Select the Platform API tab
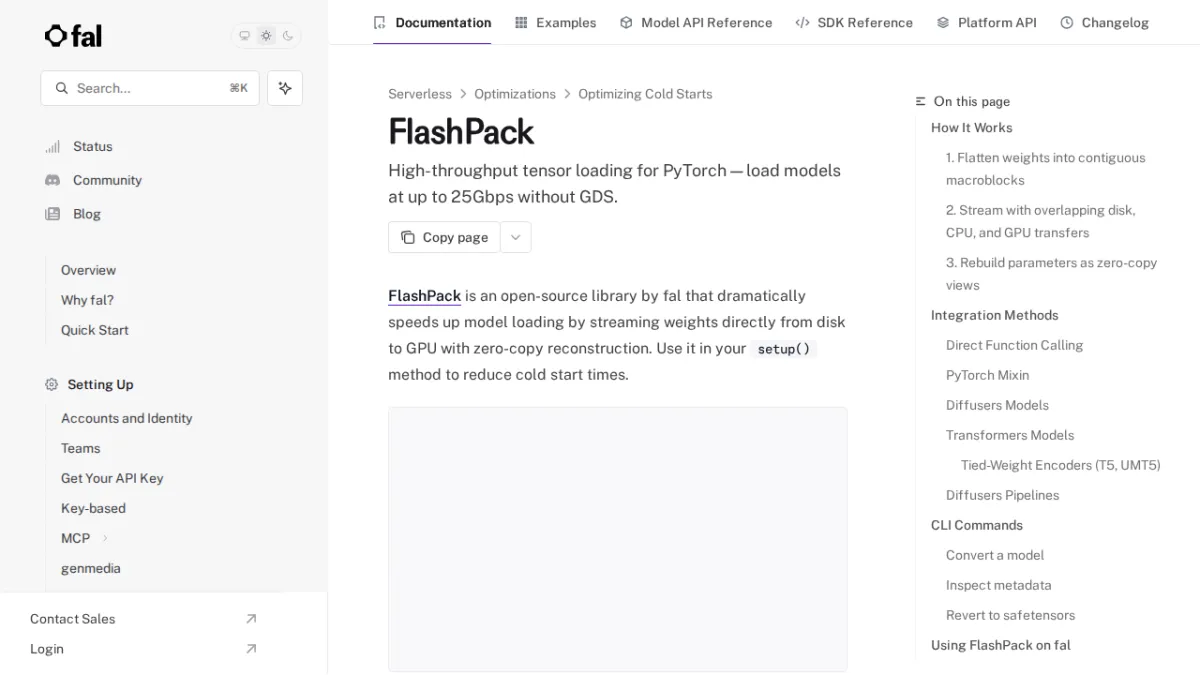1200x675 pixels. 987,22
